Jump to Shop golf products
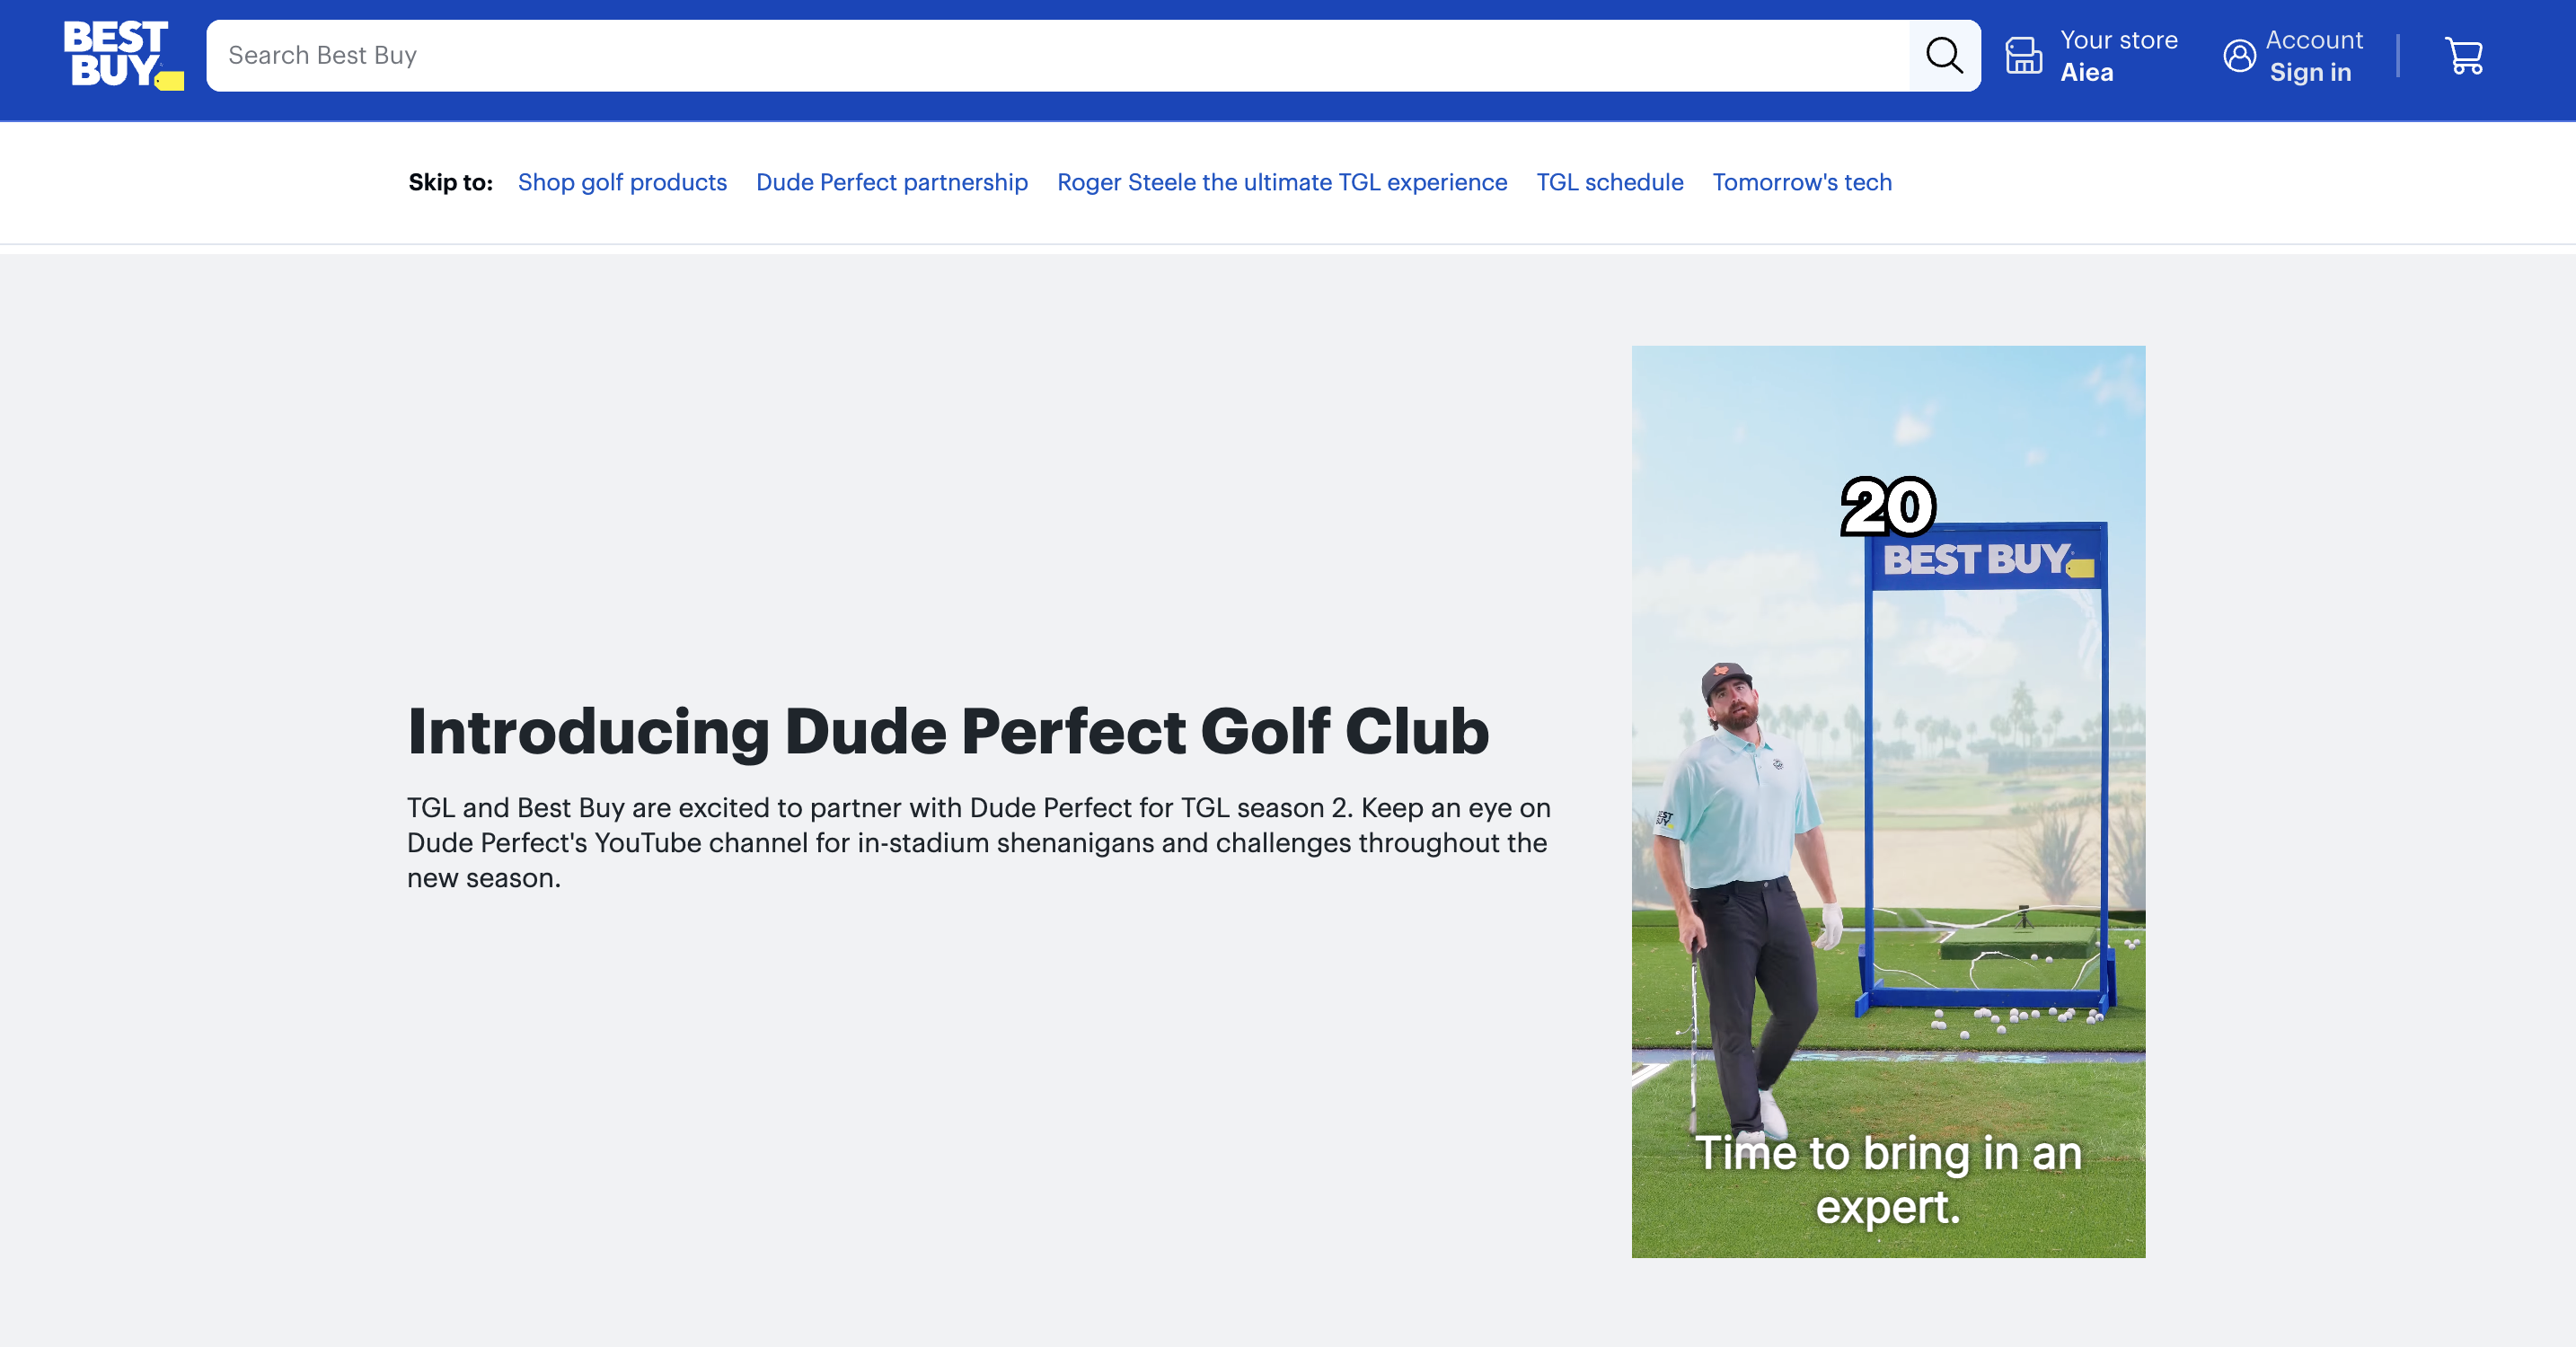 pyautogui.click(x=622, y=182)
